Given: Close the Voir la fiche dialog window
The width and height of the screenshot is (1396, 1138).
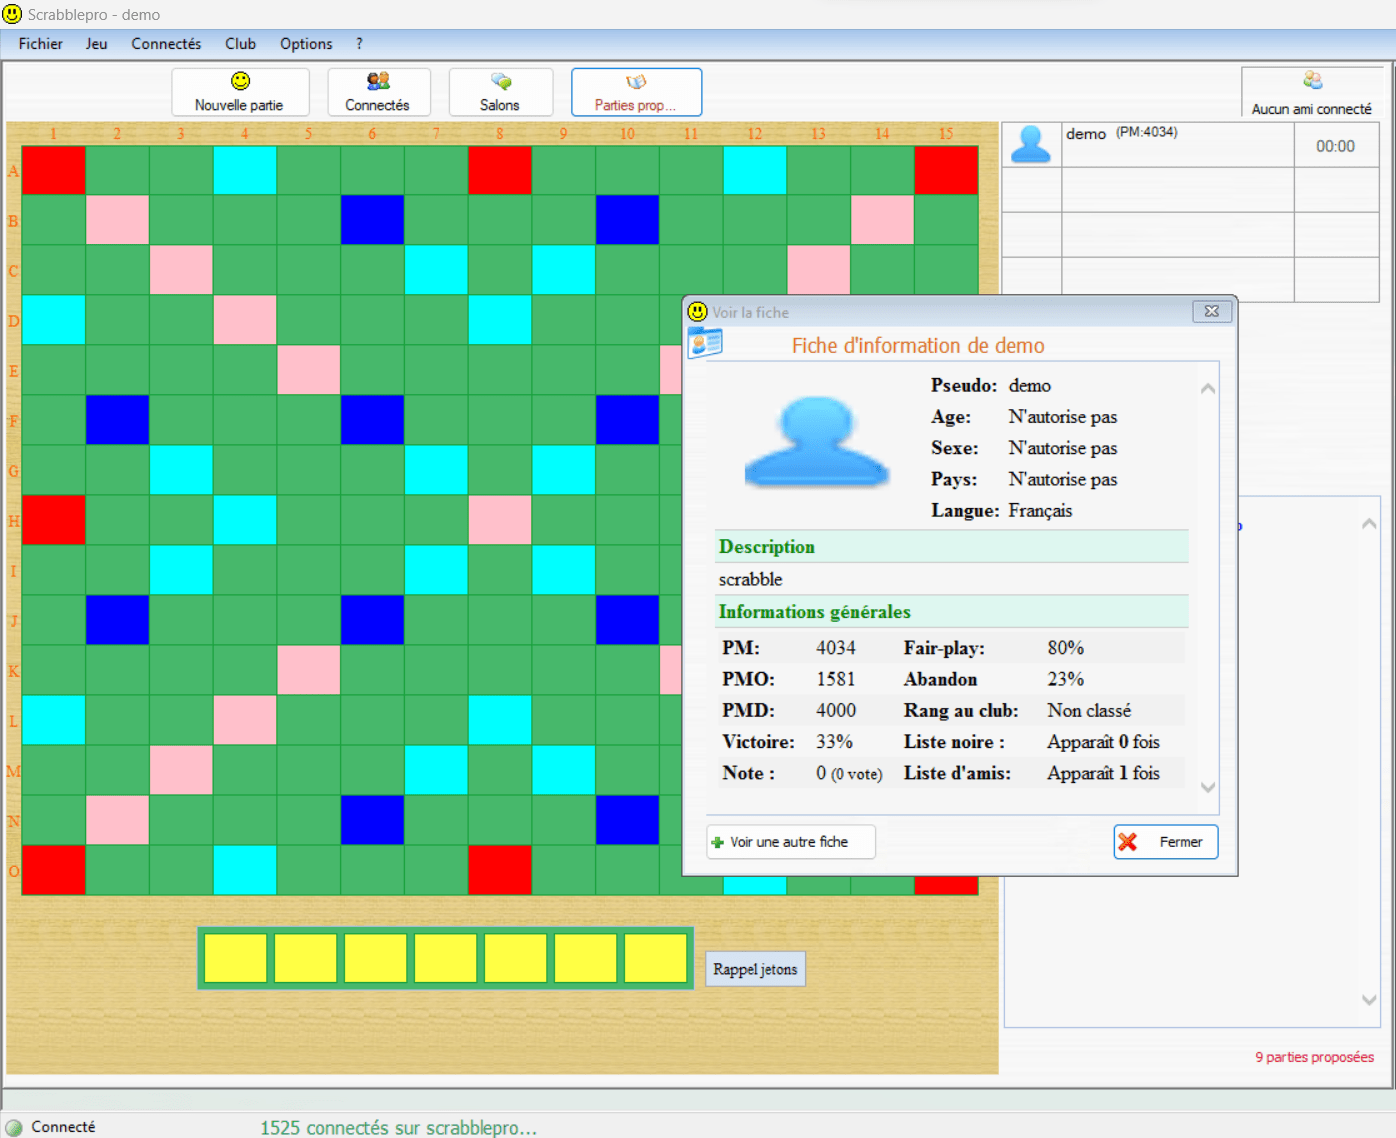Looking at the screenshot, I should click(1212, 312).
